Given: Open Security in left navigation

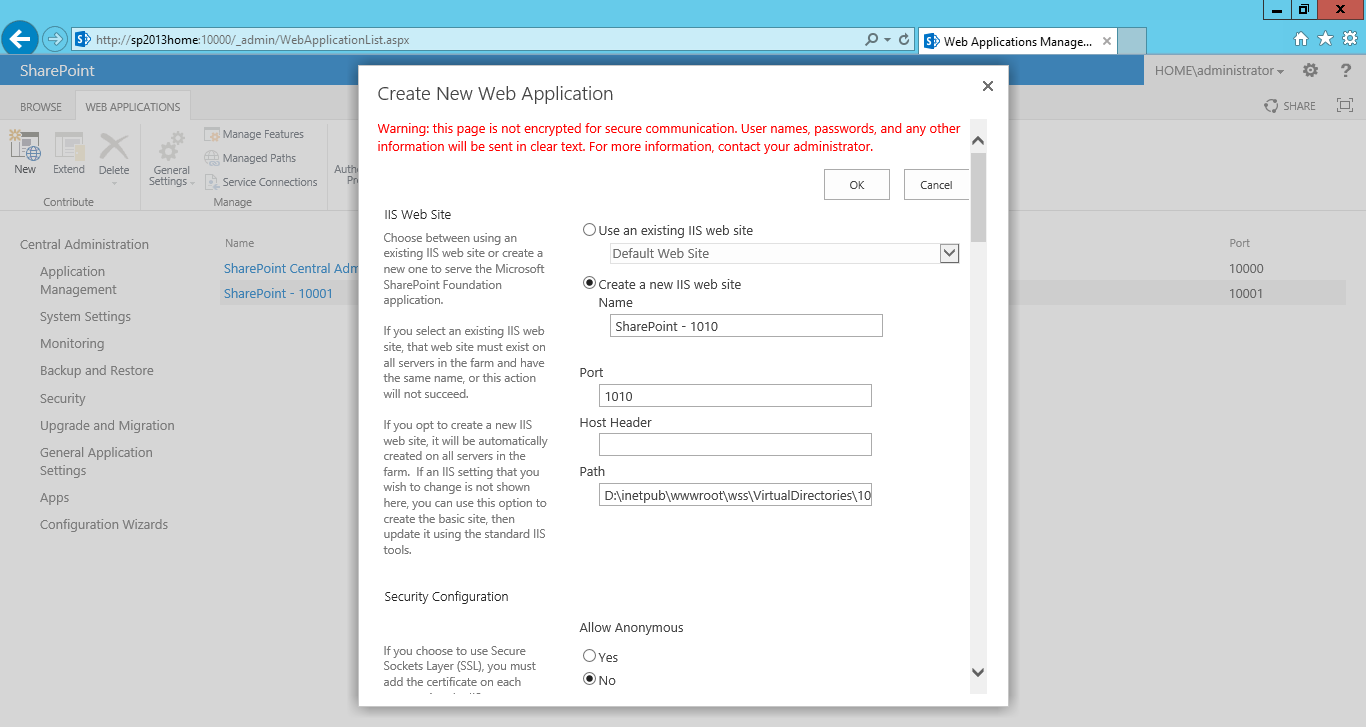Looking at the screenshot, I should pyautogui.click(x=63, y=398).
